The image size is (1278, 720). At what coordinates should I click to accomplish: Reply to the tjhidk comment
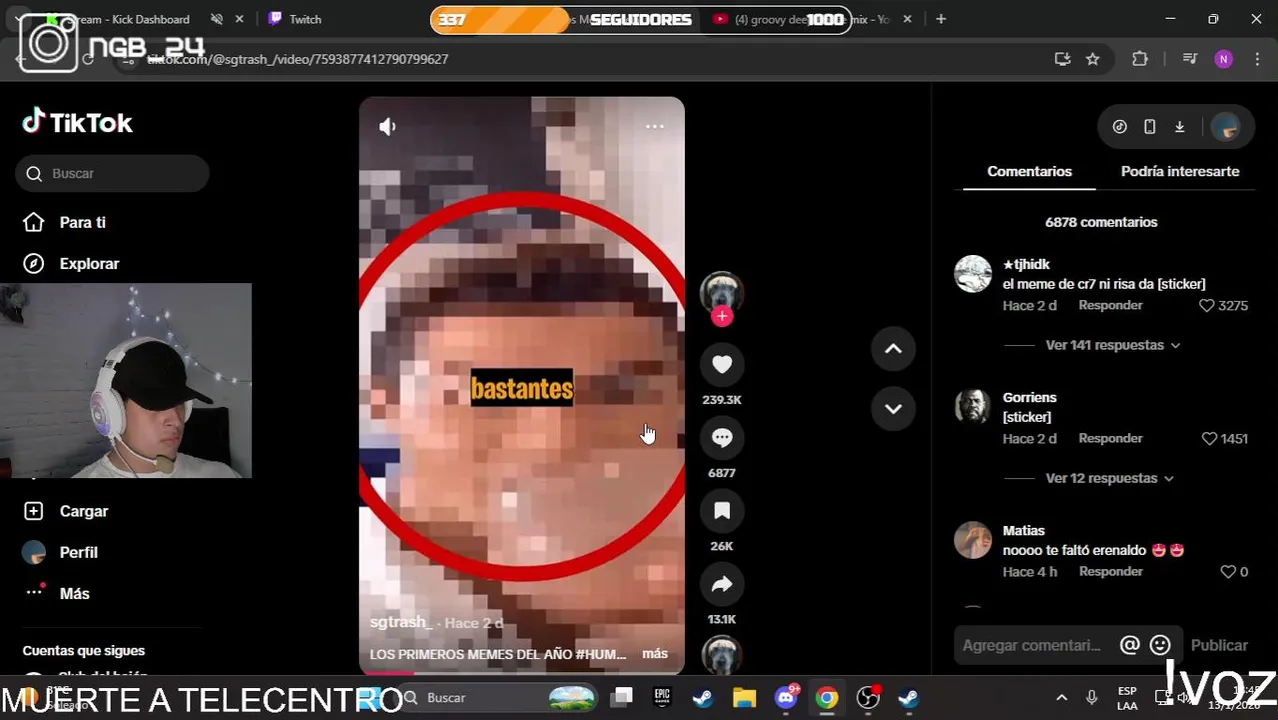click(x=1110, y=305)
